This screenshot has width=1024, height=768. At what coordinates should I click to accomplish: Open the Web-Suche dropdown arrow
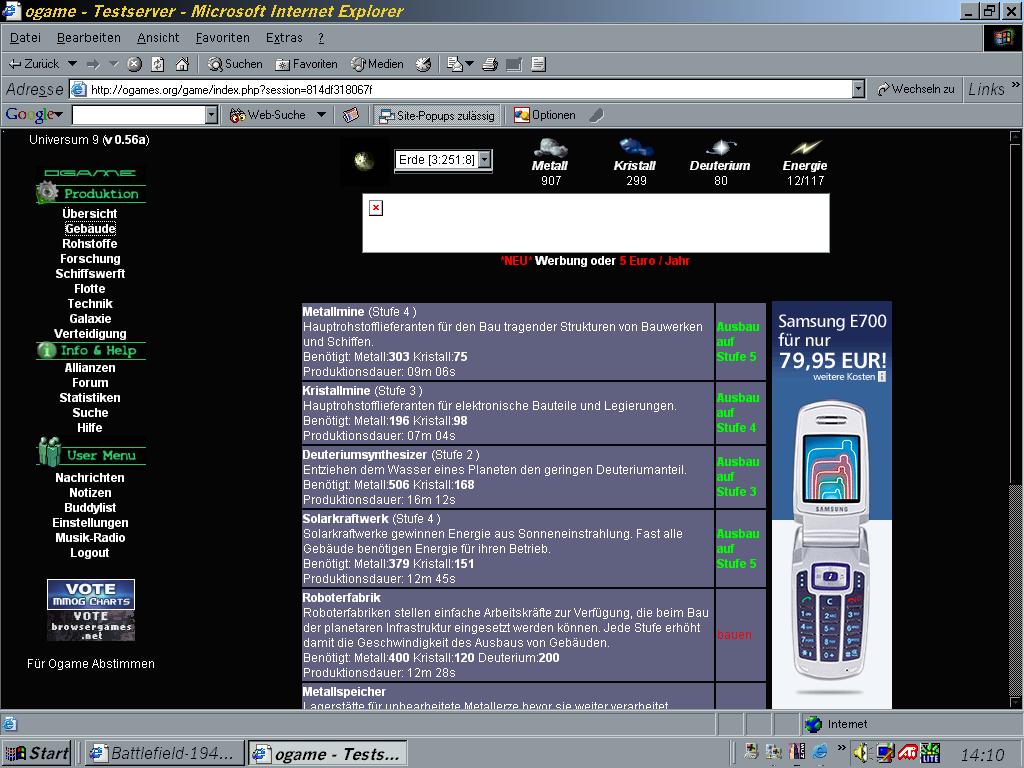click(321, 116)
